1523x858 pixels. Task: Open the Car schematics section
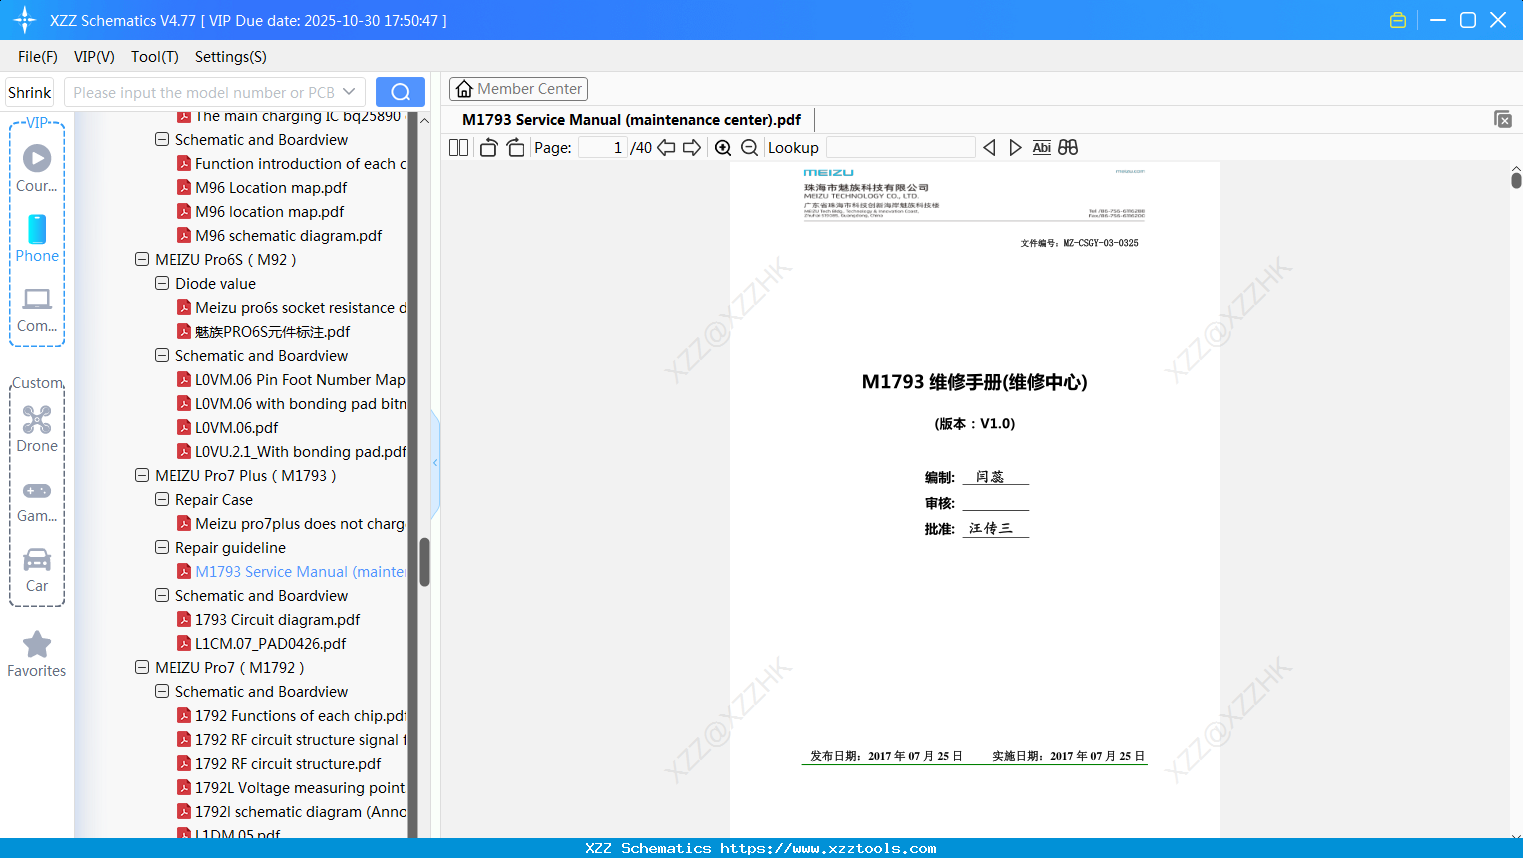click(x=36, y=570)
